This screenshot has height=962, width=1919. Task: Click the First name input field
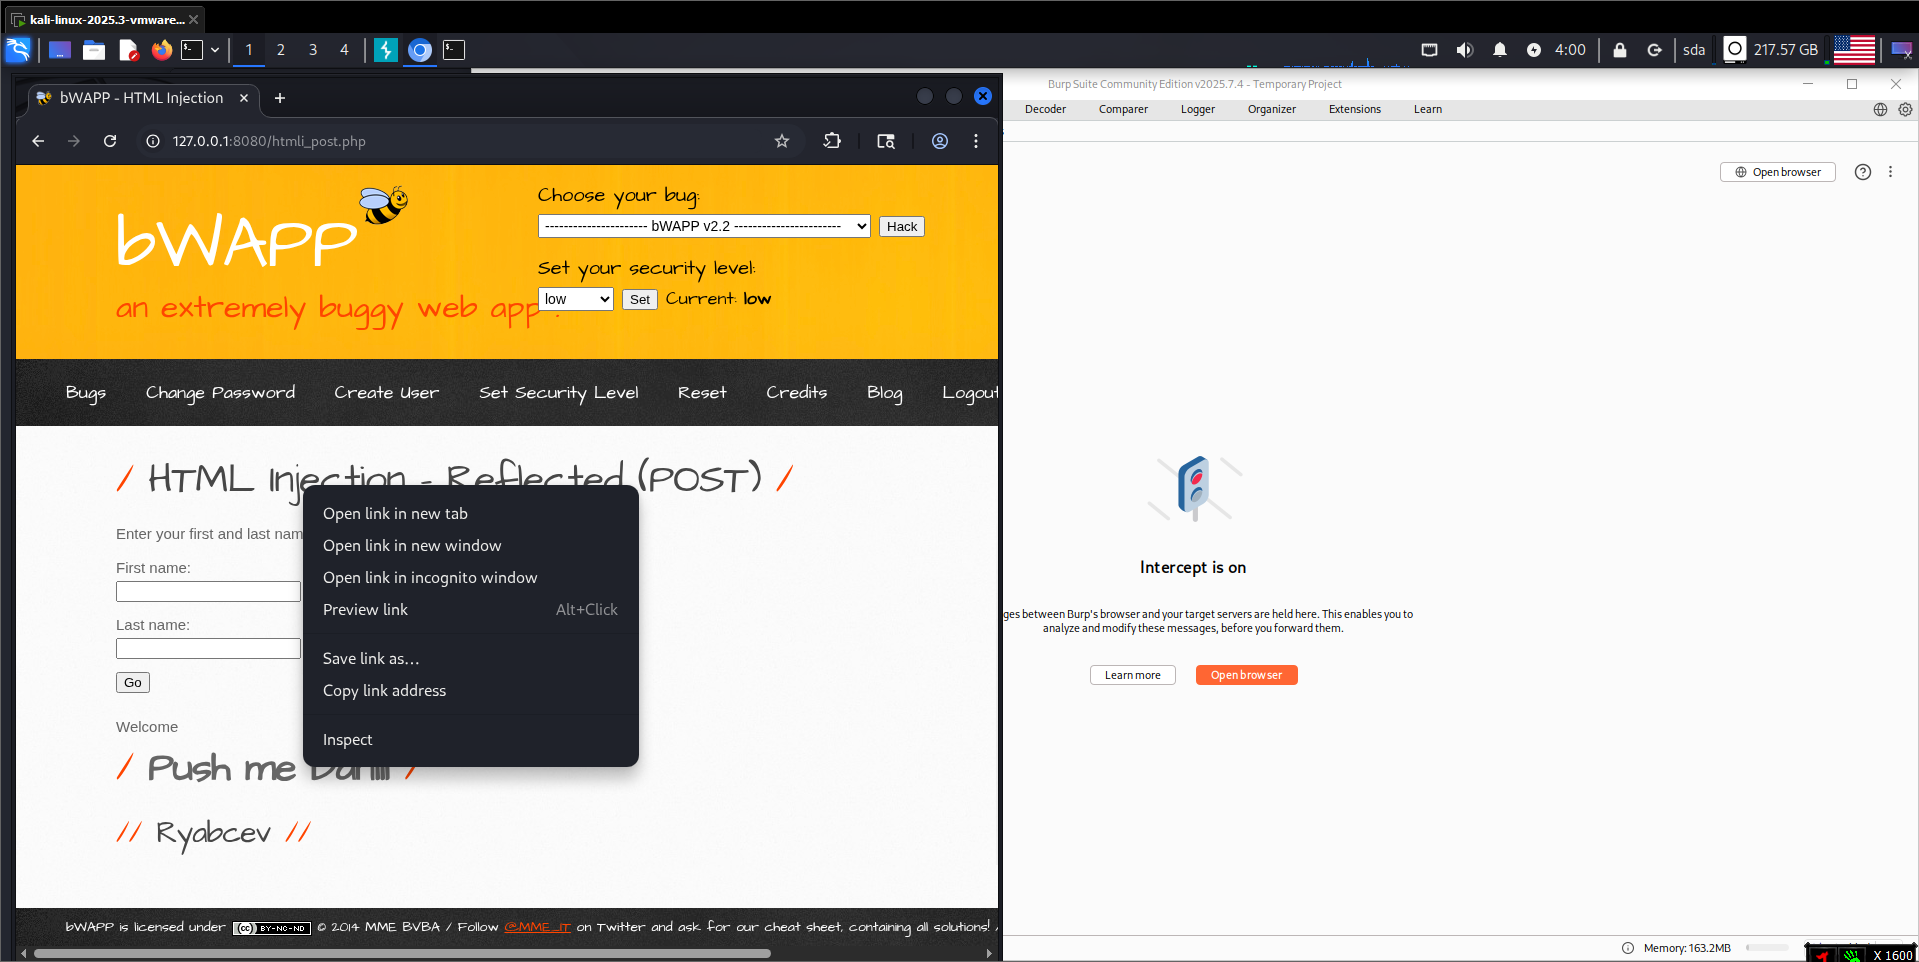208,592
